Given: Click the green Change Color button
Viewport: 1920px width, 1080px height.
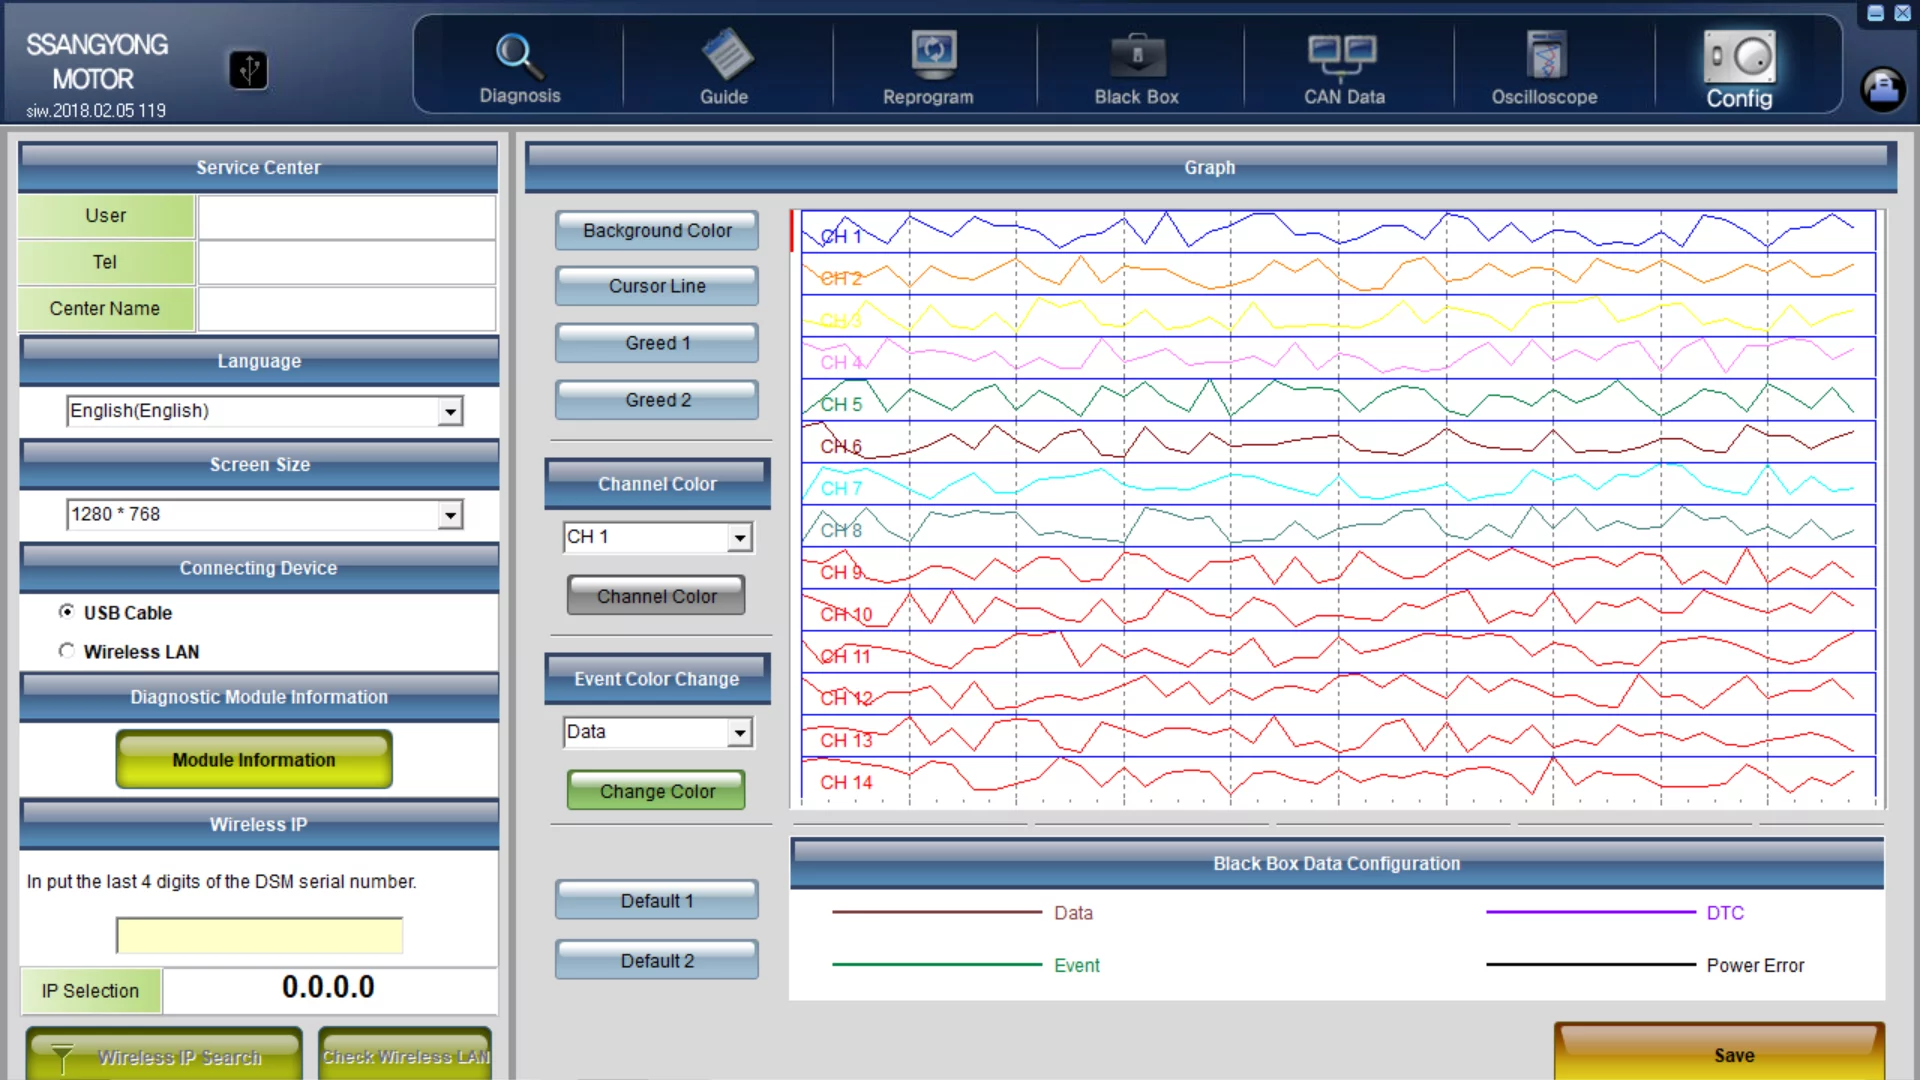Looking at the screenshot, I should tap(656, 791).
